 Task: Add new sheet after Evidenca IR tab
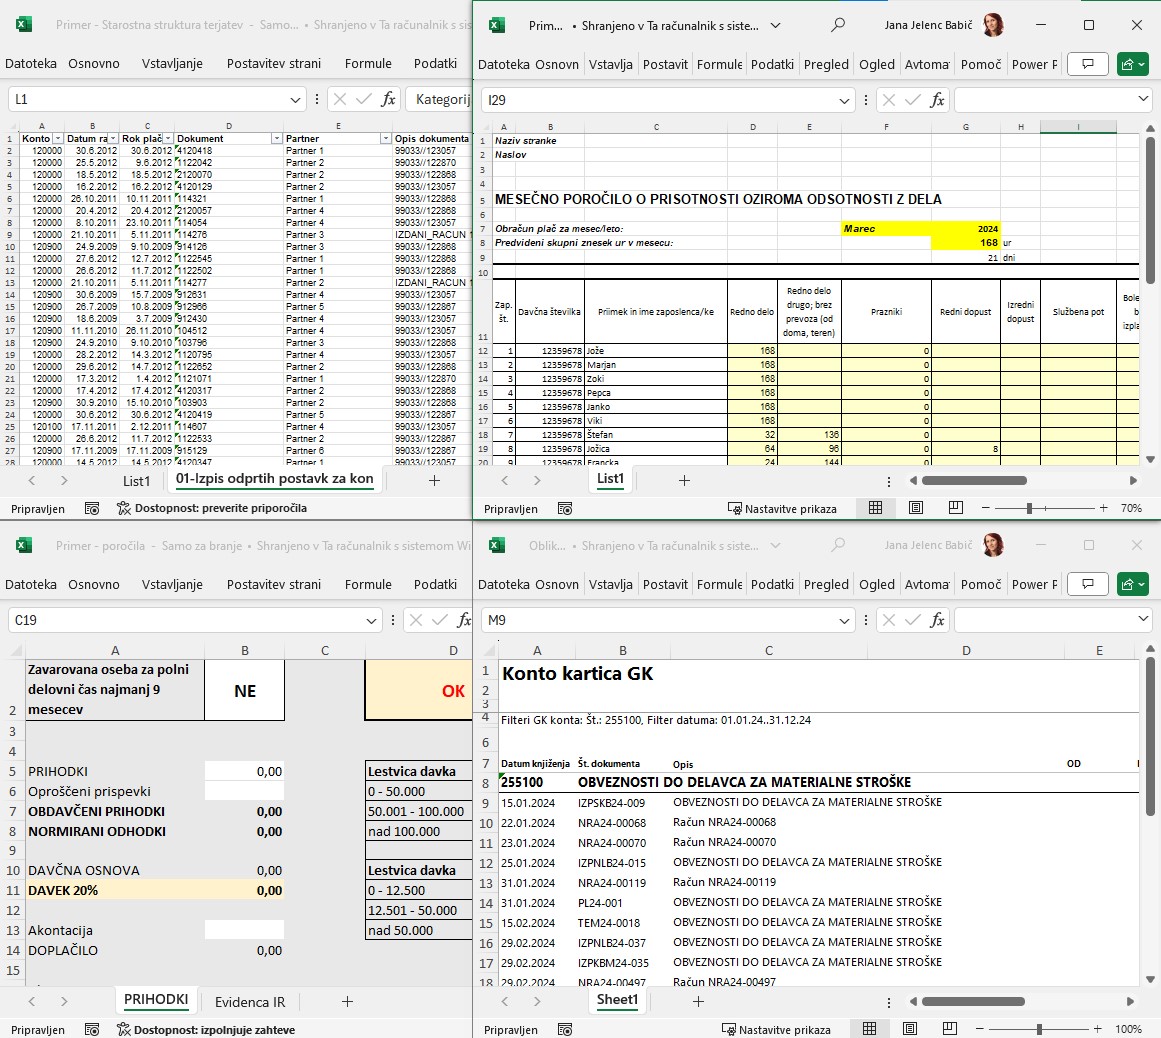pyautogui.click(x=347, y=1001)
